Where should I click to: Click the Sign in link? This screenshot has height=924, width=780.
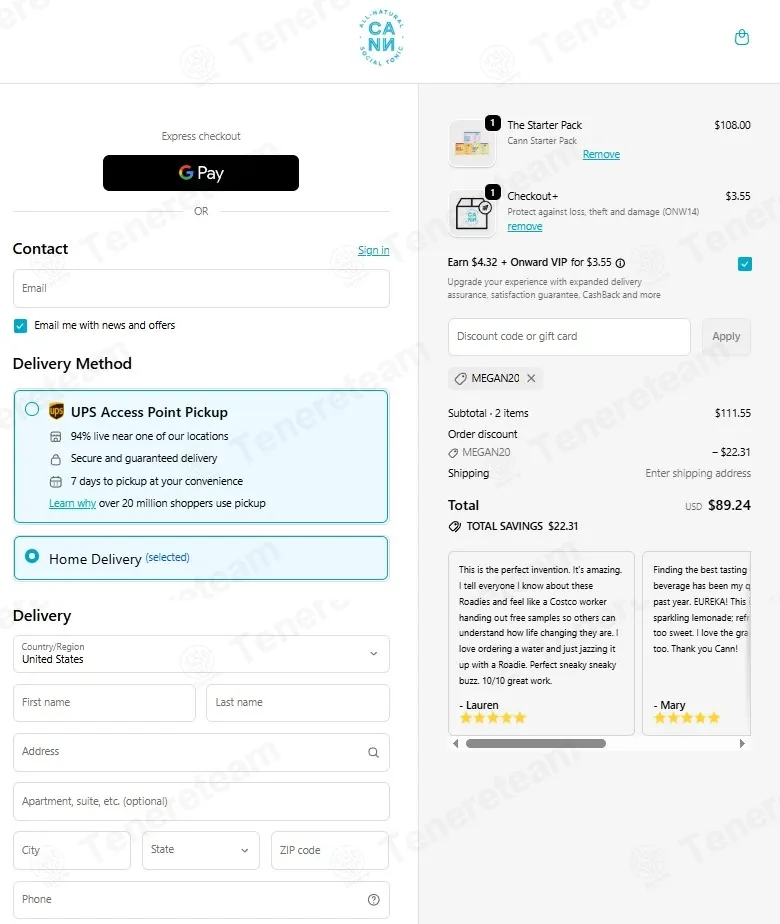(x=374, y=250)
